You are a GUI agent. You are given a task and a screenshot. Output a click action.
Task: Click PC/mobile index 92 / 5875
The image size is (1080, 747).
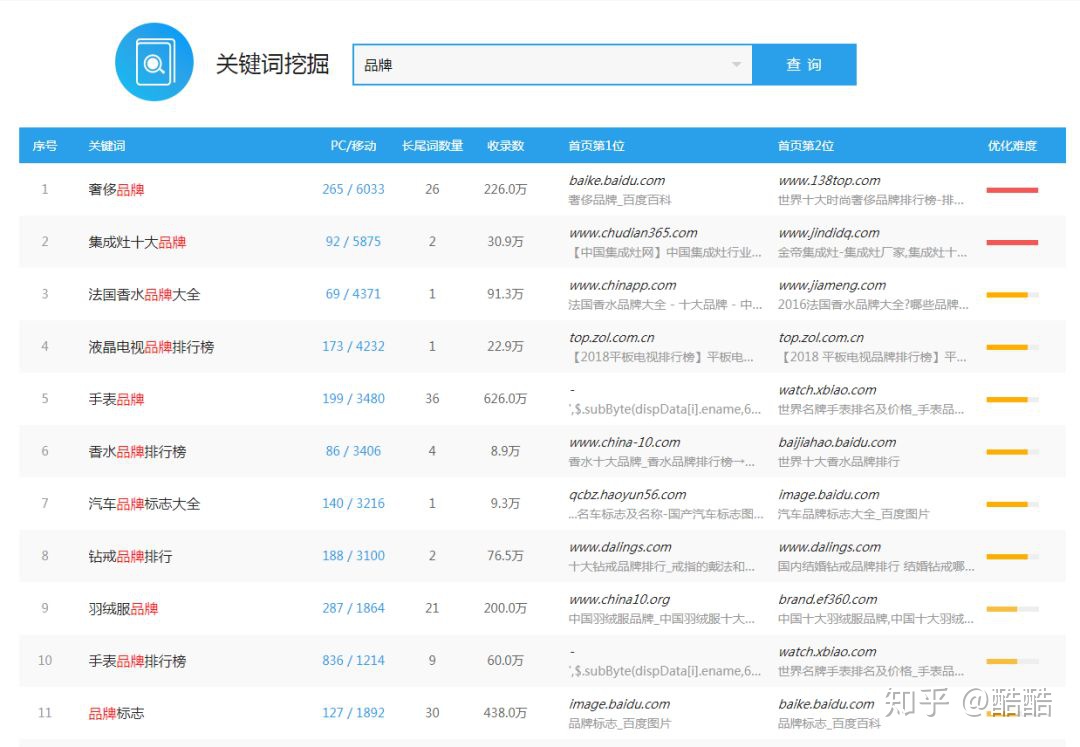[x=353, y=242]
